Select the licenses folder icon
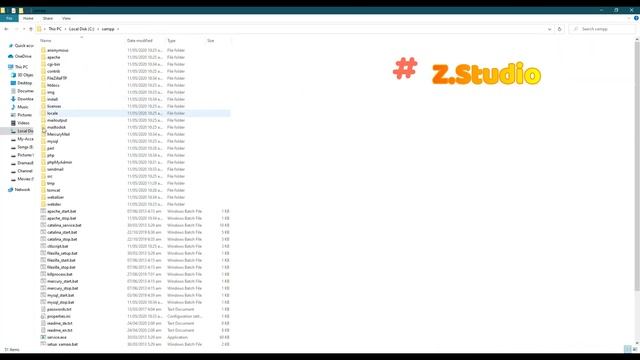Viewport: 640px width, 360px height. coord(43,106)
